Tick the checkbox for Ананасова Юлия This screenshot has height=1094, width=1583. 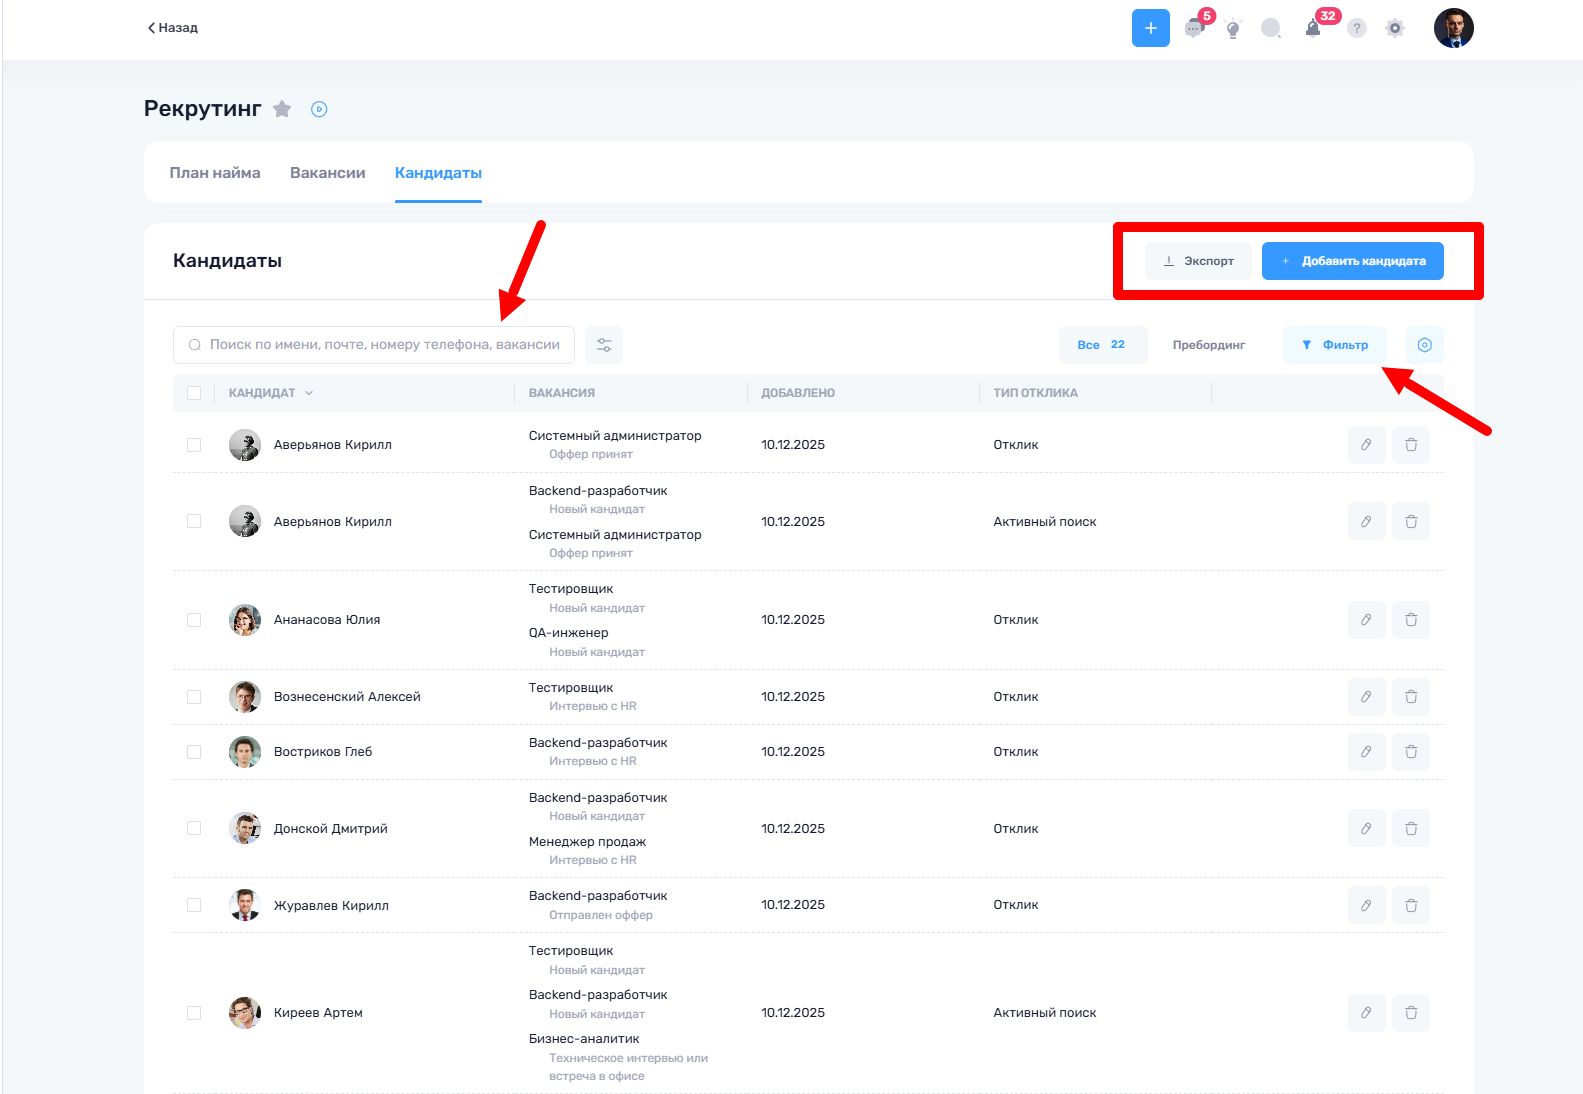(x=194, y=620)
